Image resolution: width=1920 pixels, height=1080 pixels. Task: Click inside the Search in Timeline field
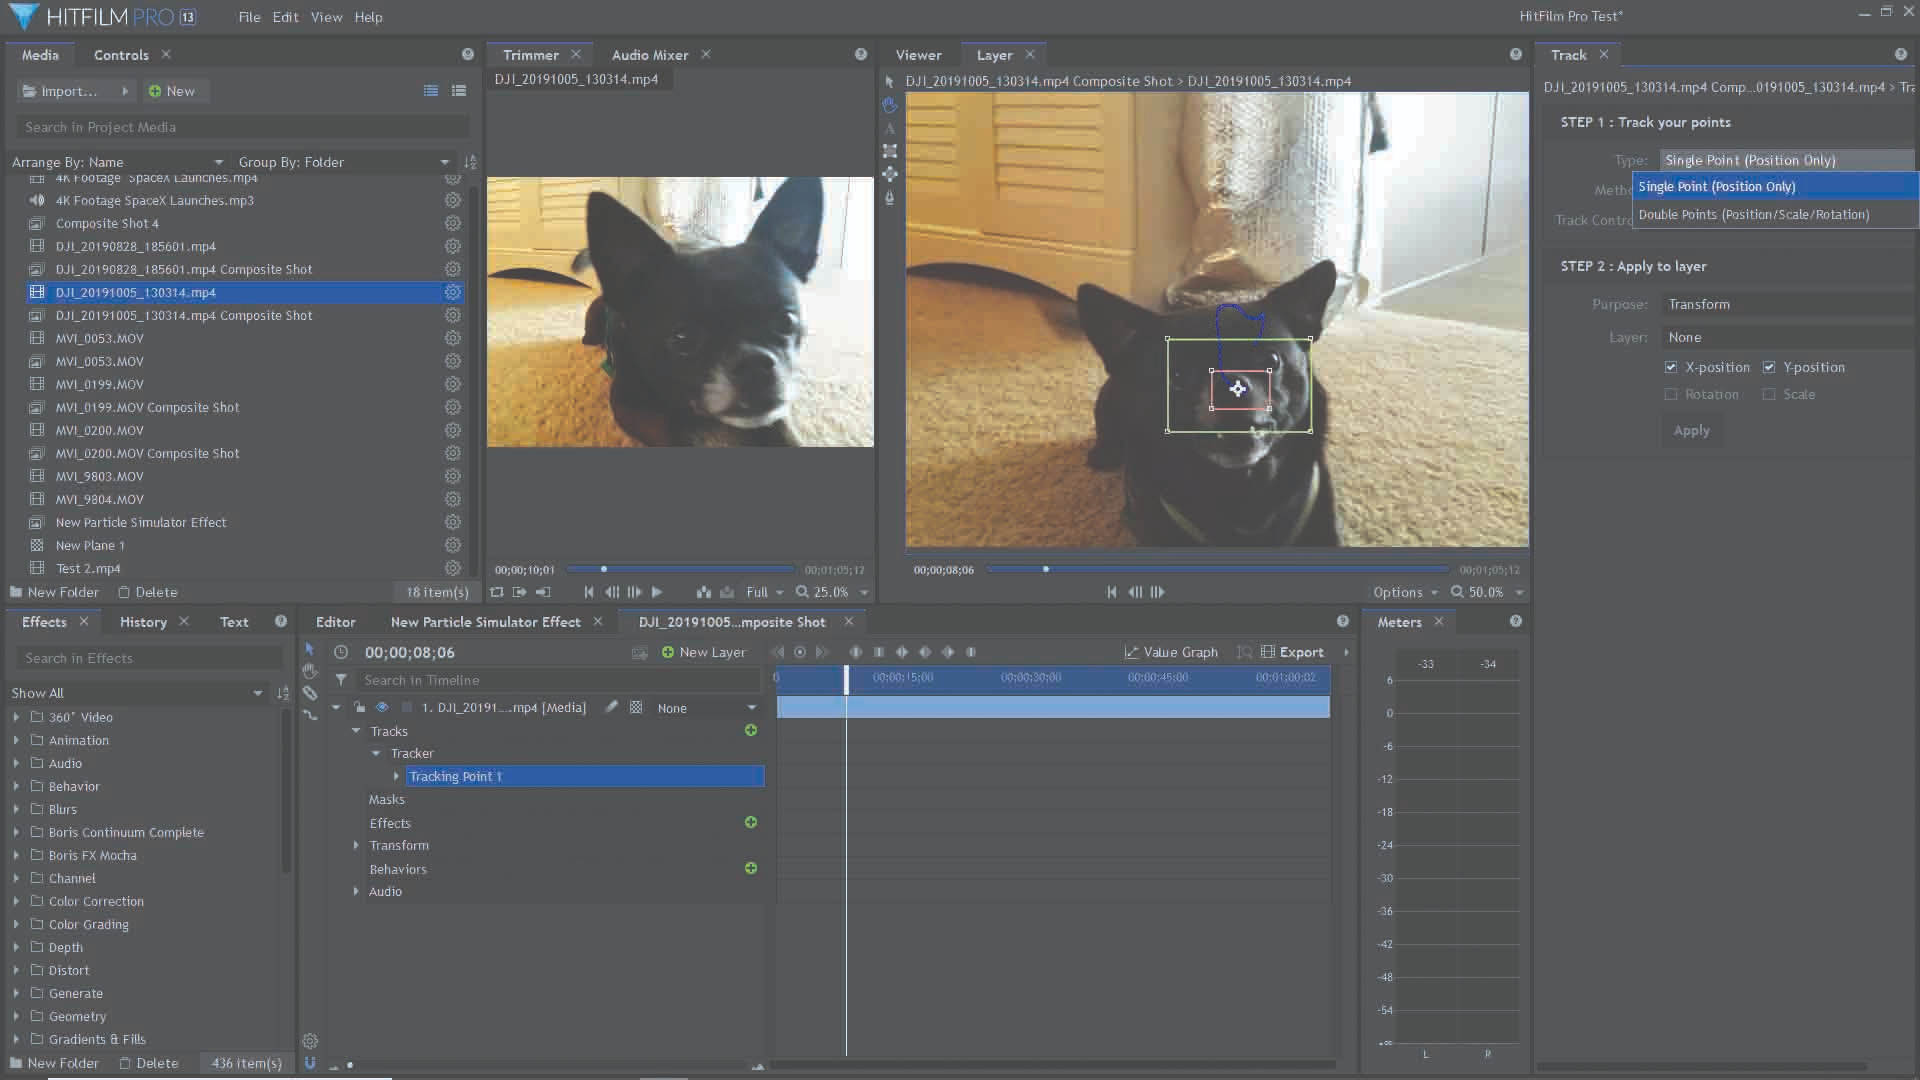click(550, 680)
